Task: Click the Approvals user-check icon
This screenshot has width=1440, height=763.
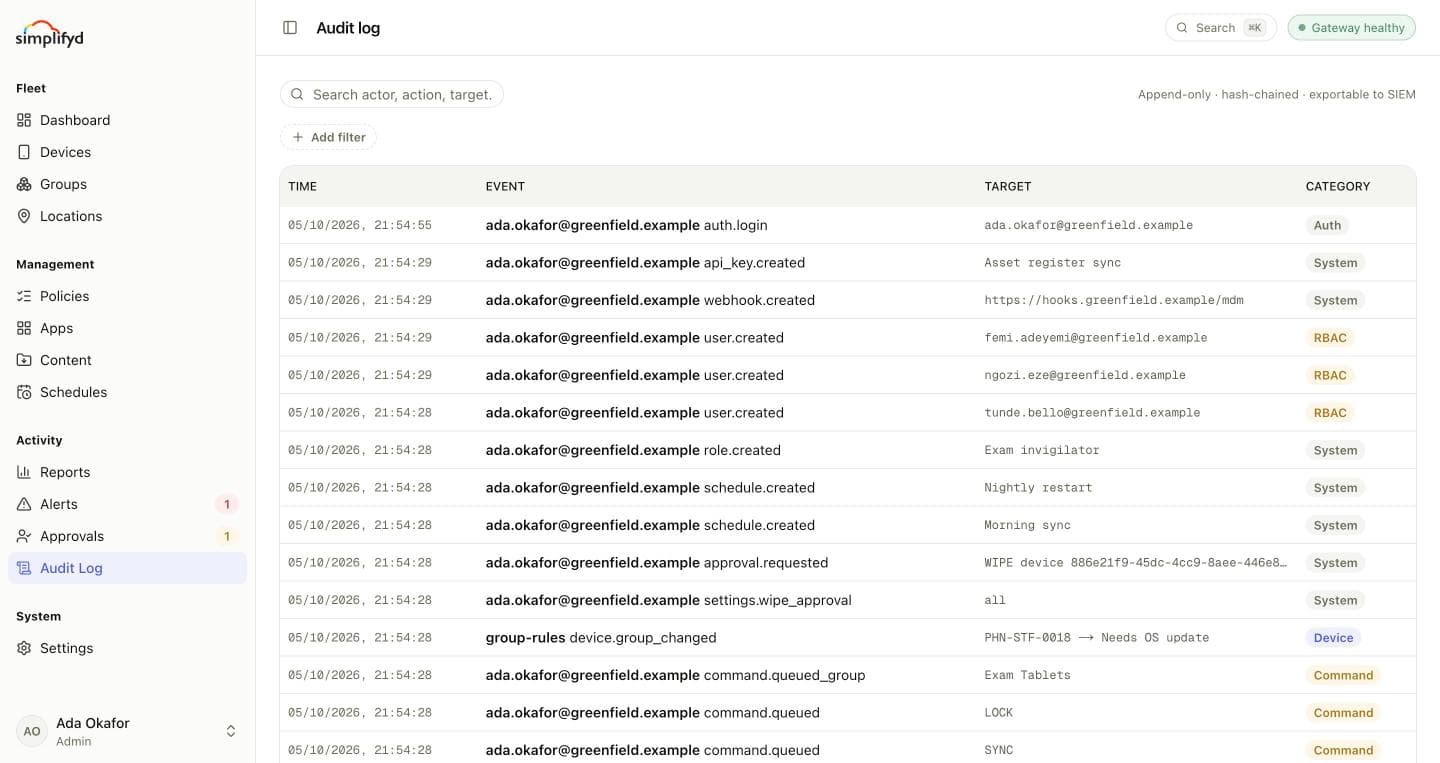Action: pos(24,536)
